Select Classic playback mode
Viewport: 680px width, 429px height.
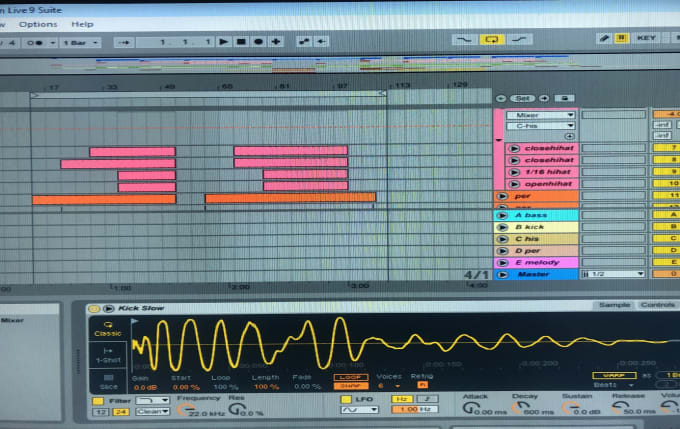coord(108,329)
